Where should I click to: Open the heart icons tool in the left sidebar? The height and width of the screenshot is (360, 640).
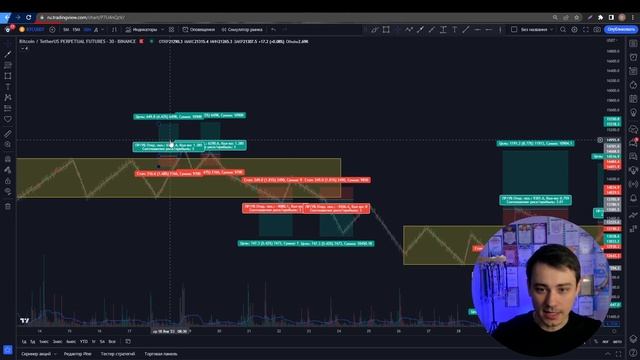pos(8,119)
